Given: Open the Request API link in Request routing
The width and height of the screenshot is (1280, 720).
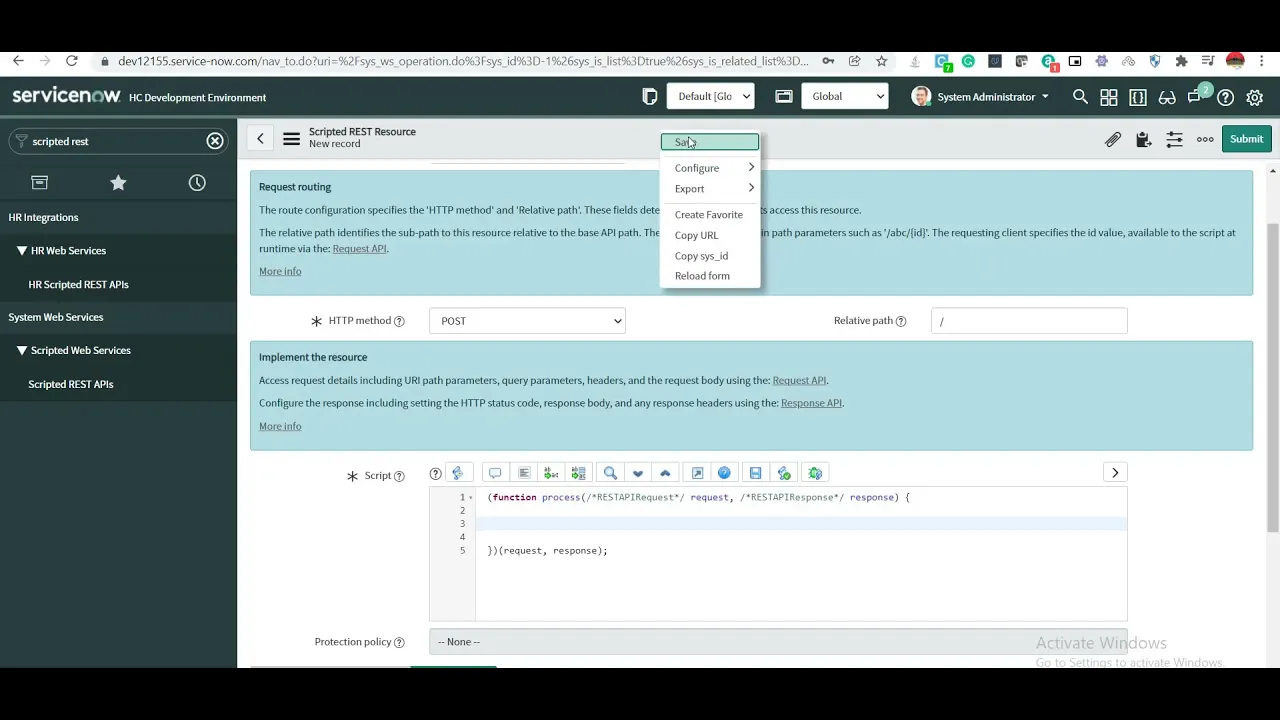Looking at the screenshot, I should coord(359,249).
